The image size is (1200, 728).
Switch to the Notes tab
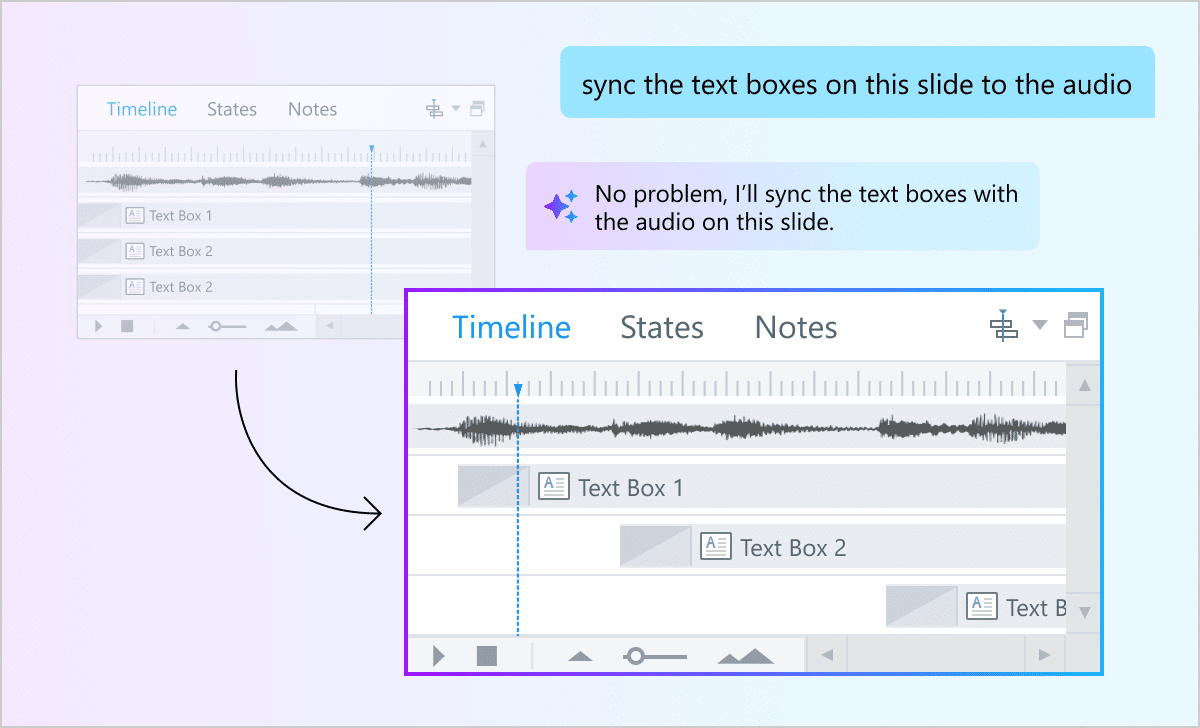pos(795,327)
